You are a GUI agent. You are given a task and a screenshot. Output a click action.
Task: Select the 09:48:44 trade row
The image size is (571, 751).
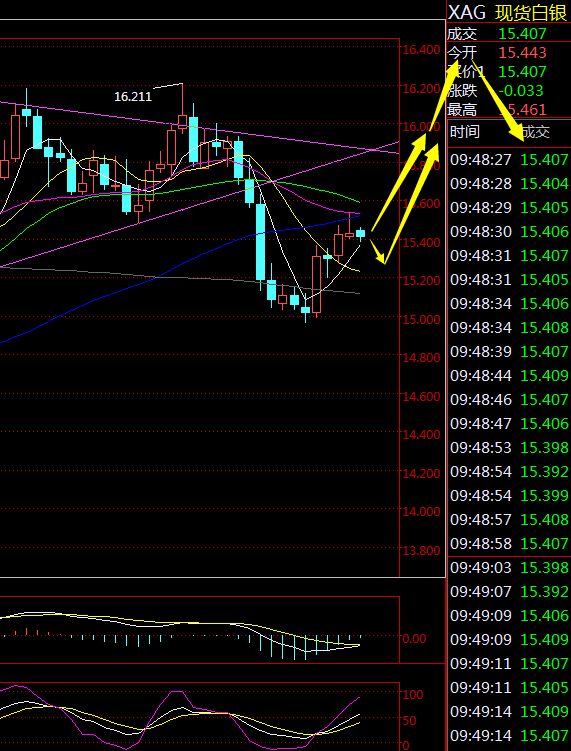[509, 376]
